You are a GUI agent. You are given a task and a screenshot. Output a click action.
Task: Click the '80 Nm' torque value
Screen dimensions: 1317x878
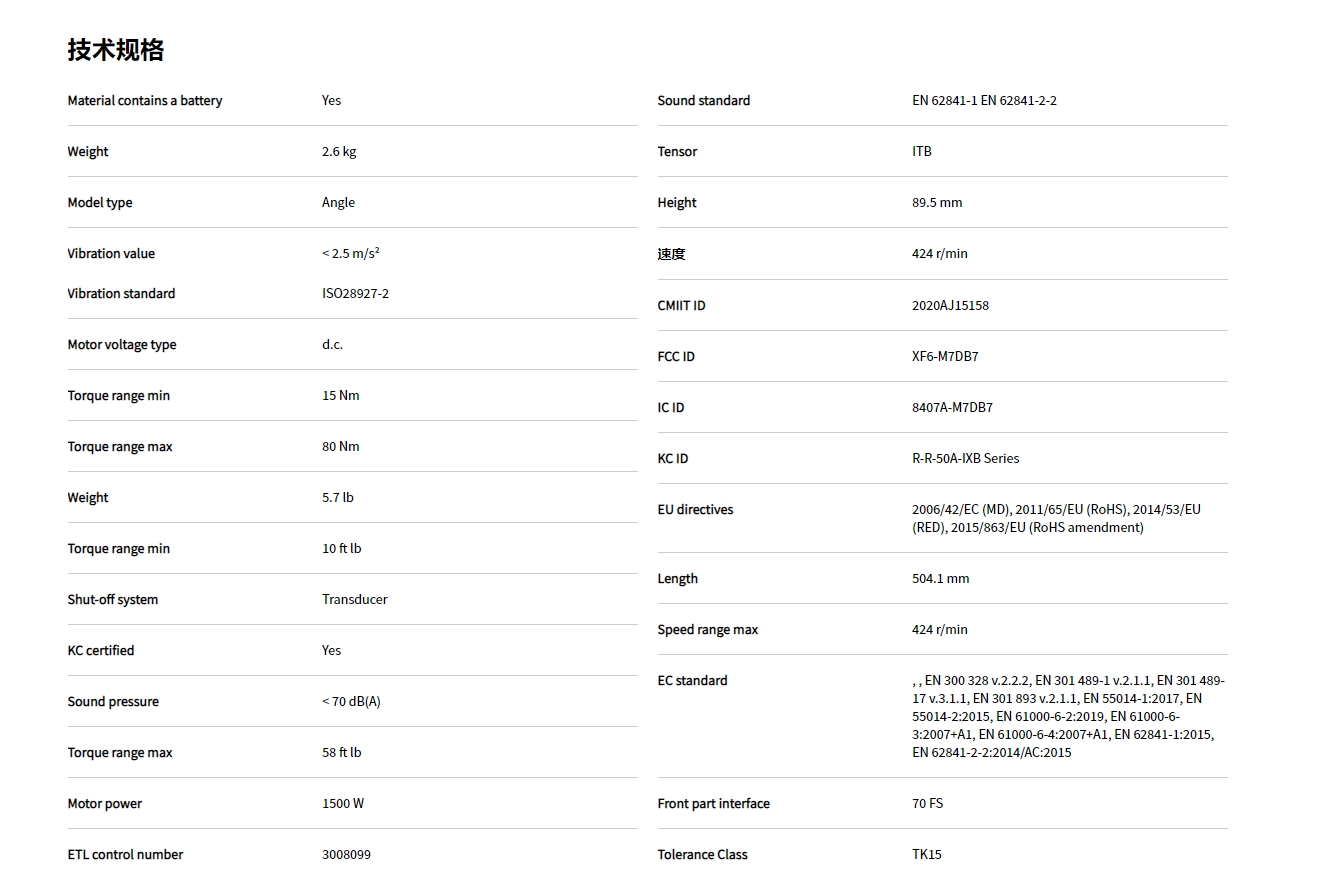tap(340, 446)
